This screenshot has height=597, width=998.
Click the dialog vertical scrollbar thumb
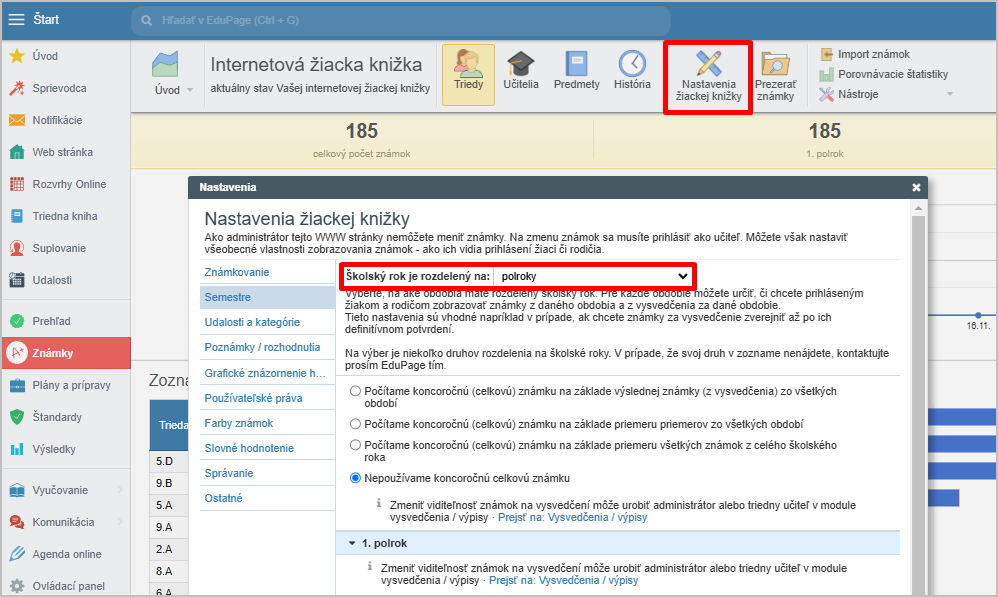918,405
